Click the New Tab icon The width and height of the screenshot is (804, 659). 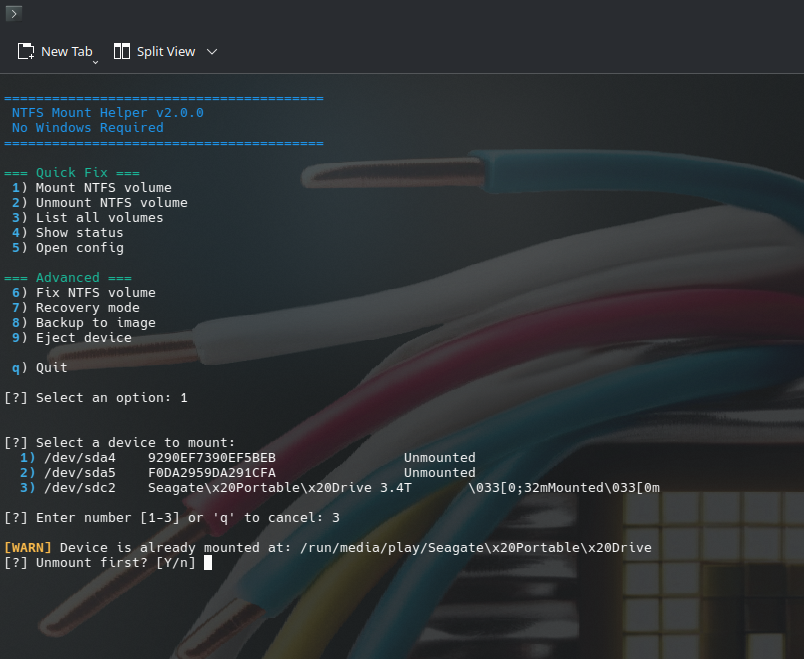point(27,50)
